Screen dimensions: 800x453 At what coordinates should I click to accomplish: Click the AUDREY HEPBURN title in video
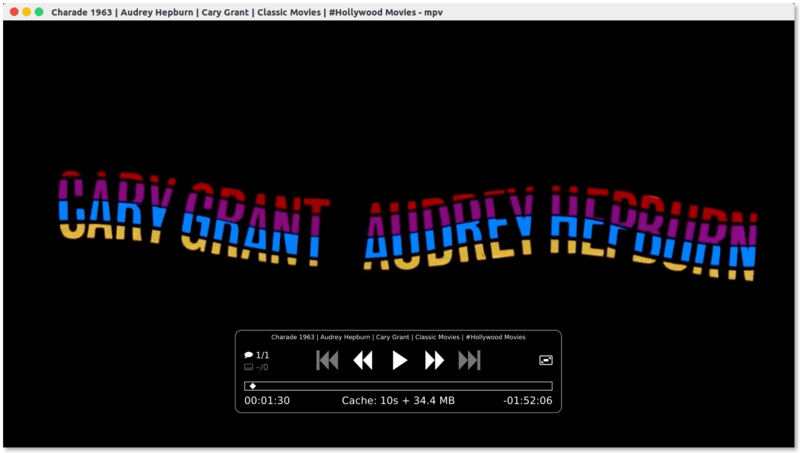tap(560, 230)
